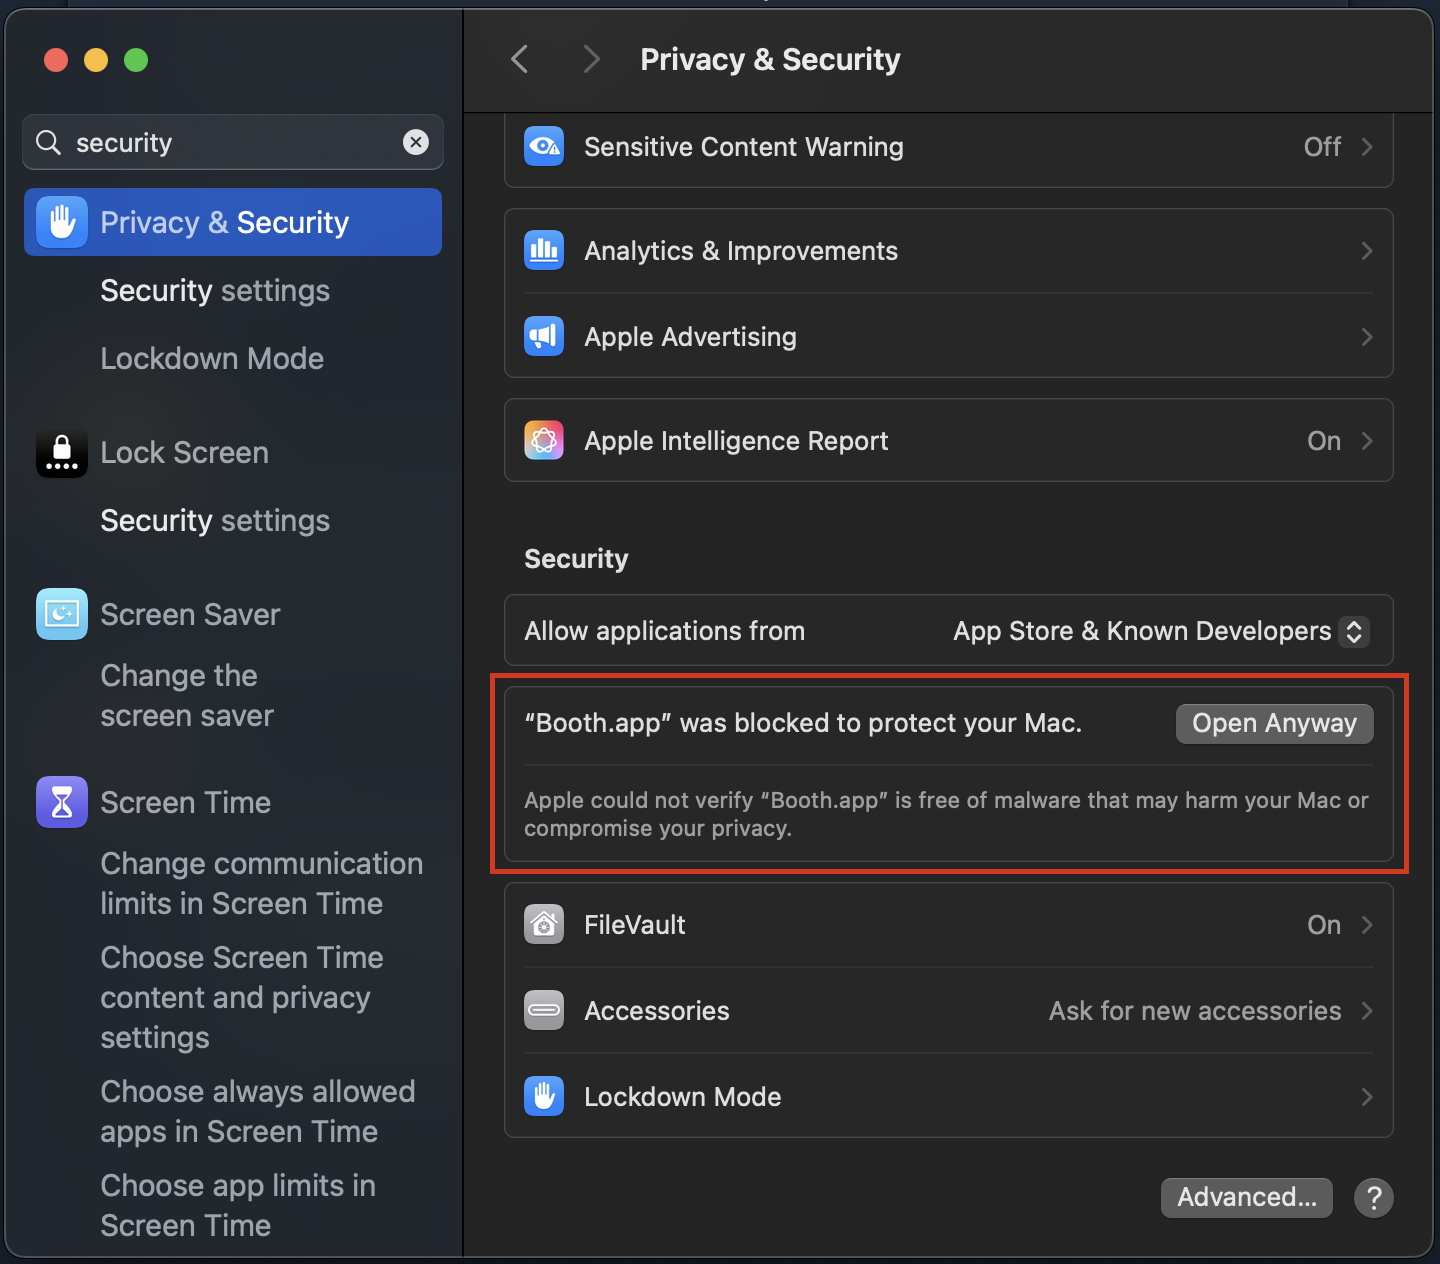Click the 'FileVault' row label

[x=635, y=925]
